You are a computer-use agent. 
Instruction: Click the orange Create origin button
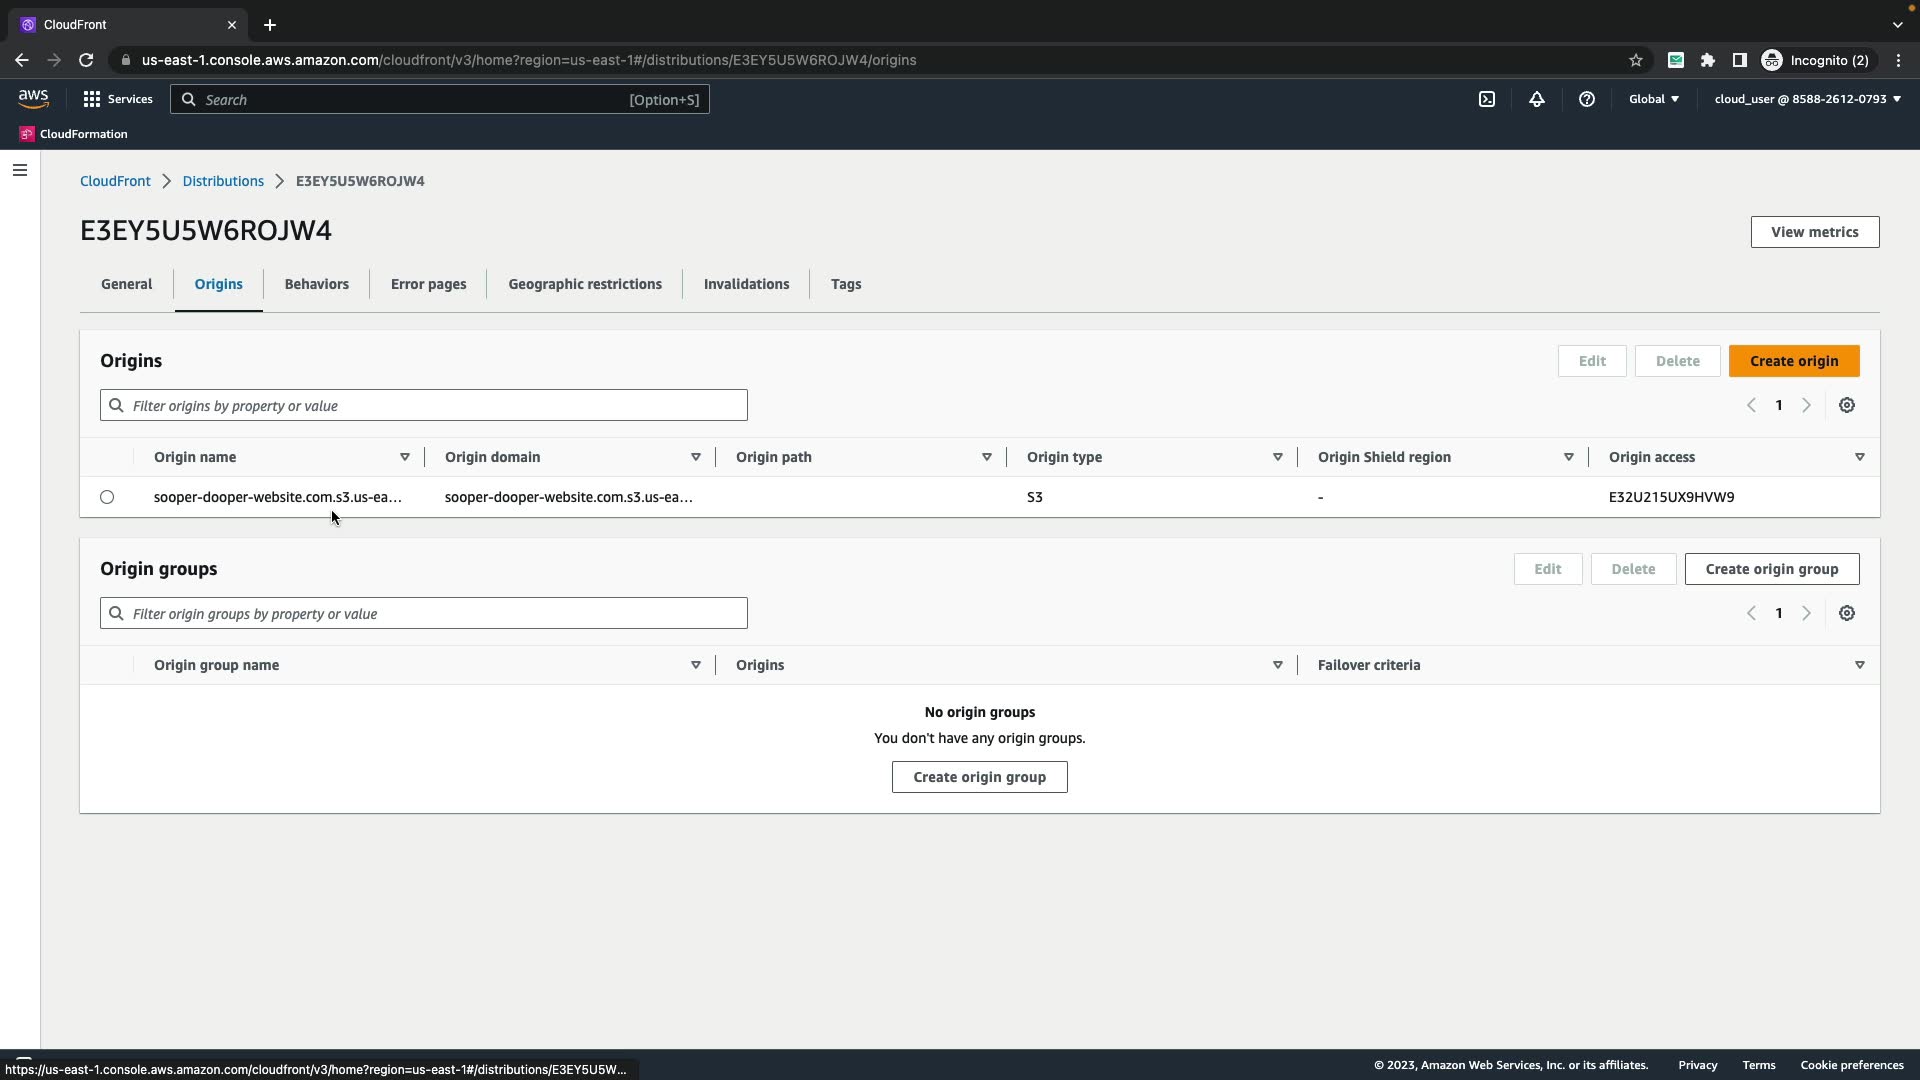click(x=1793, y=361)
